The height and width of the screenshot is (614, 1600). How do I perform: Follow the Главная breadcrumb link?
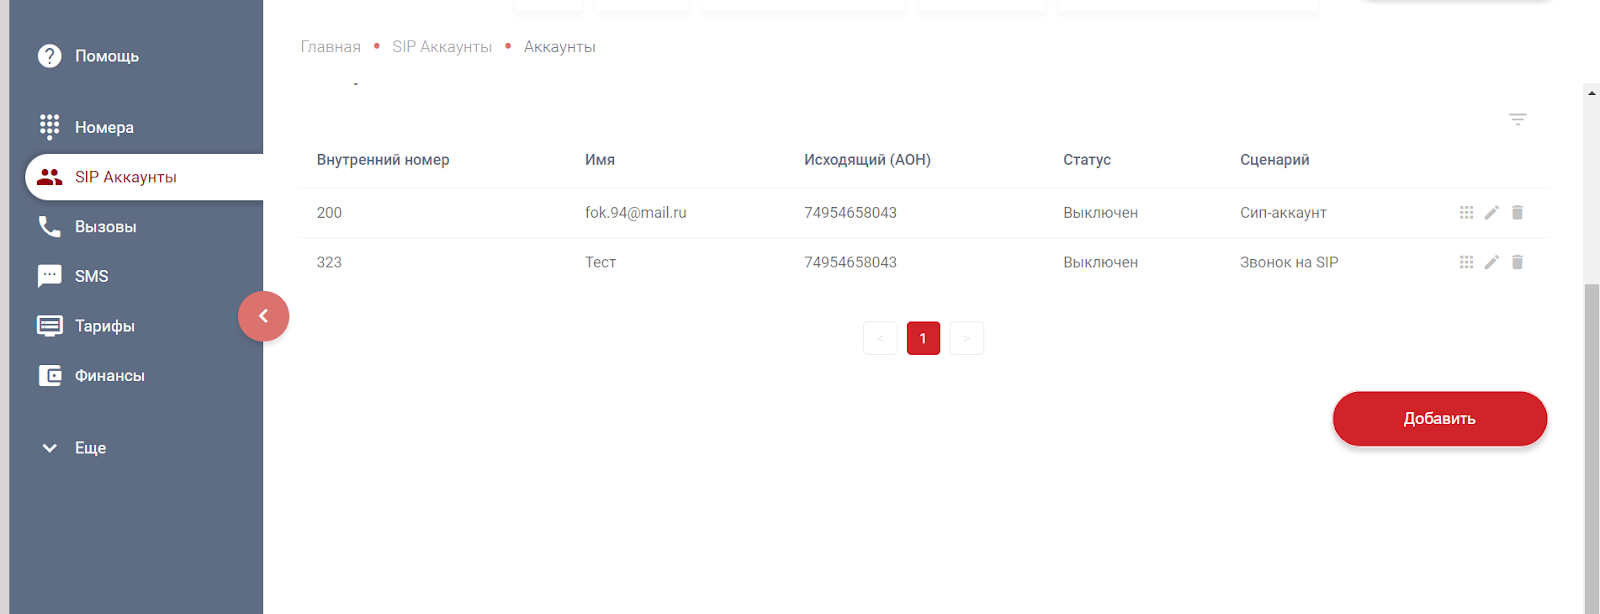point(330,47)
